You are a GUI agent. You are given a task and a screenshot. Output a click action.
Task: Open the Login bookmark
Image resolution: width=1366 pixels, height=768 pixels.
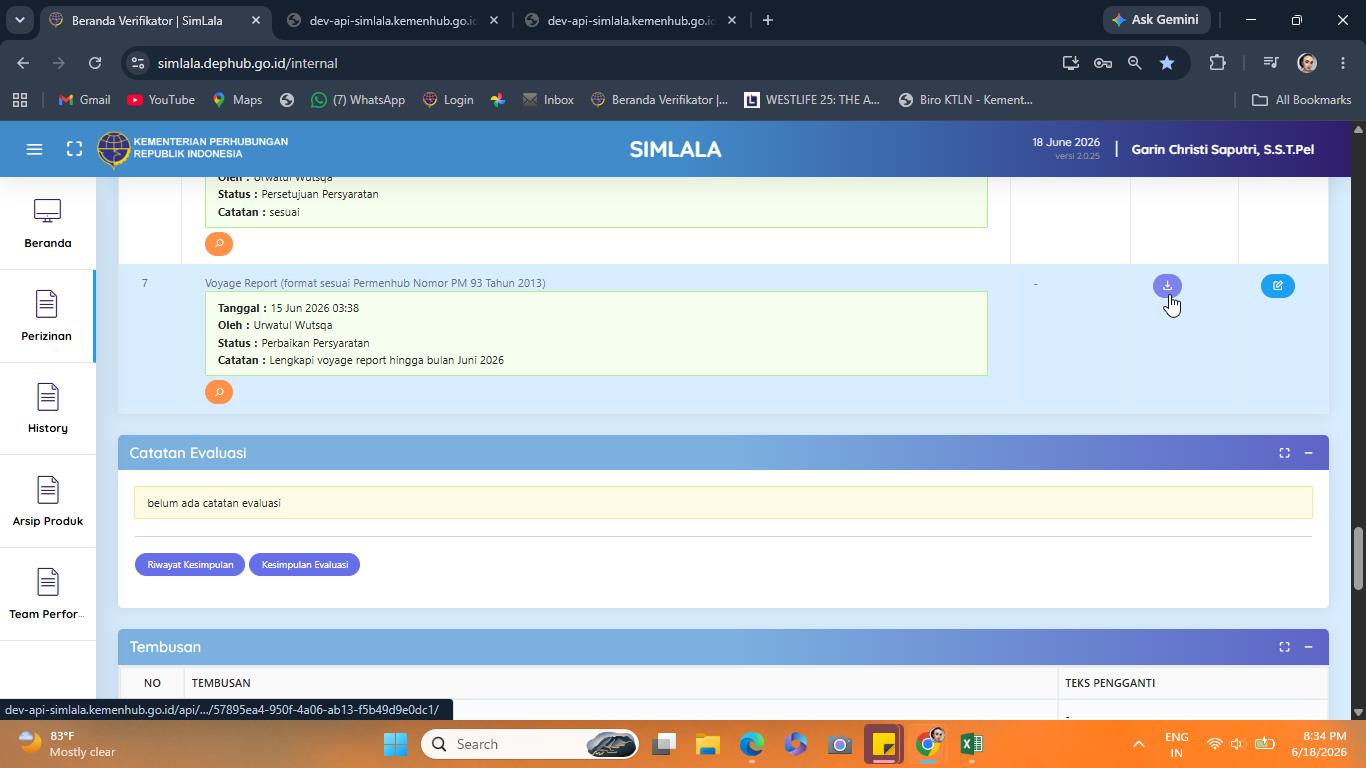448,100
